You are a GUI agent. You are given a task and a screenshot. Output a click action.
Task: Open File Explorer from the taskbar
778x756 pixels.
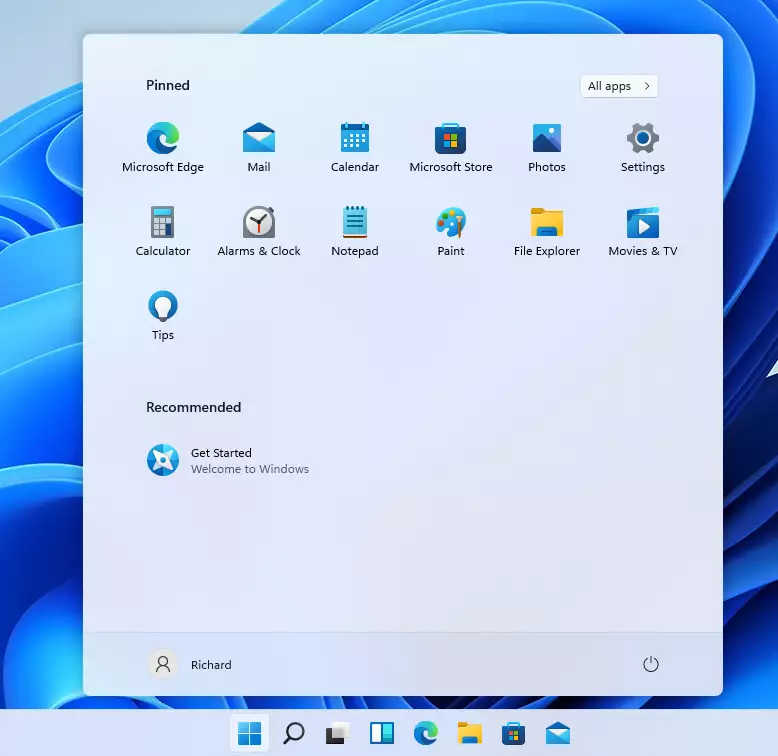470,733
